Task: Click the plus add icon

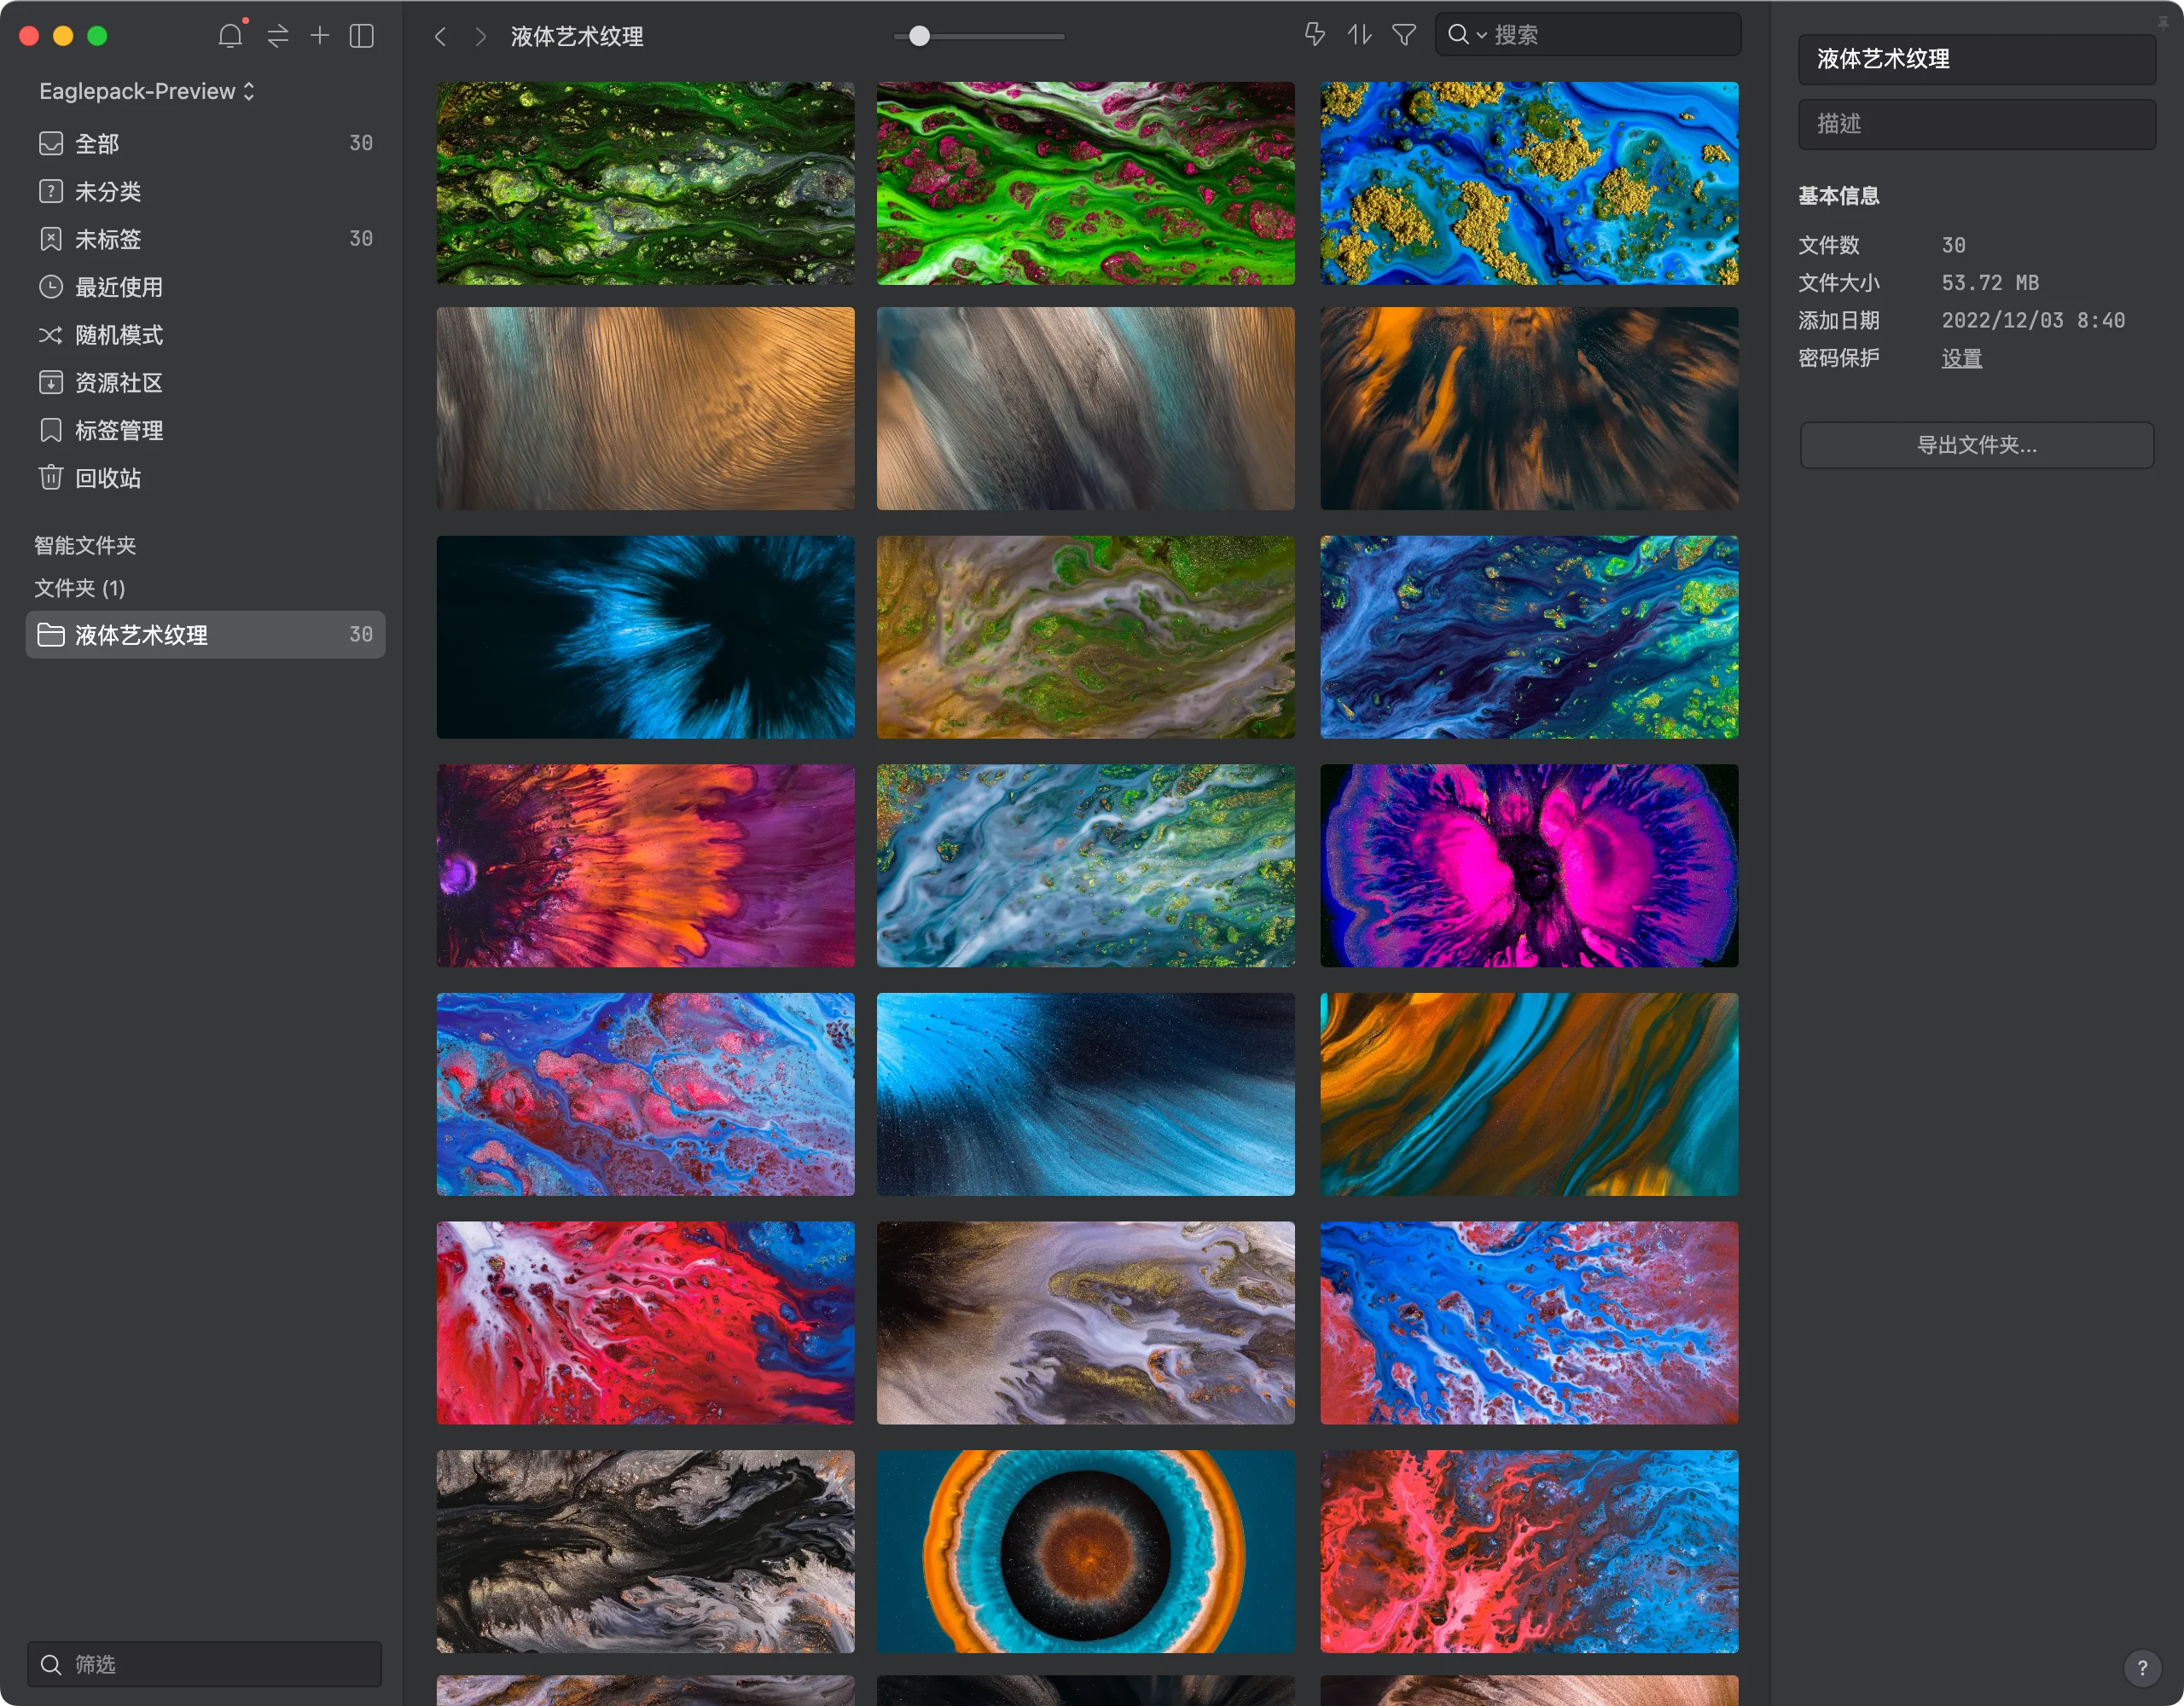Action: coord(320,36)
